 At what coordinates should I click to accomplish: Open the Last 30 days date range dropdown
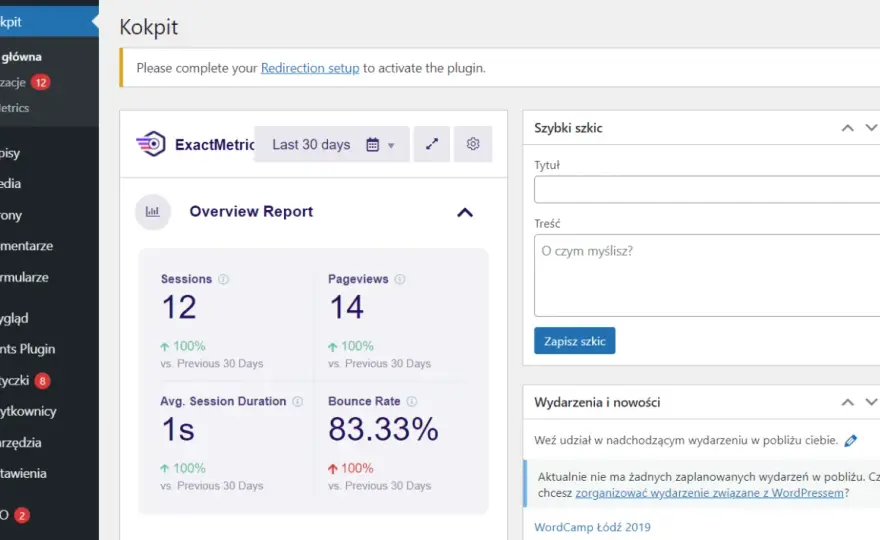[x=332, y=144]
